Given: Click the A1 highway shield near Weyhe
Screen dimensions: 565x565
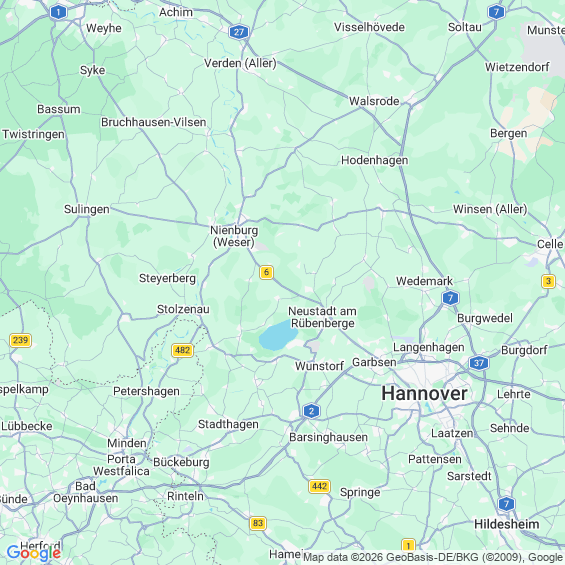Looking at the screenshot, I should pos(58,13).
